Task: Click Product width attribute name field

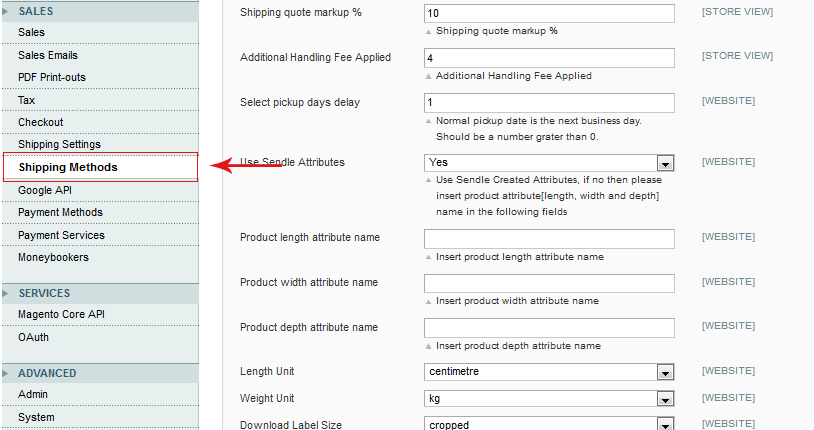Action: (x=549, y=283)
